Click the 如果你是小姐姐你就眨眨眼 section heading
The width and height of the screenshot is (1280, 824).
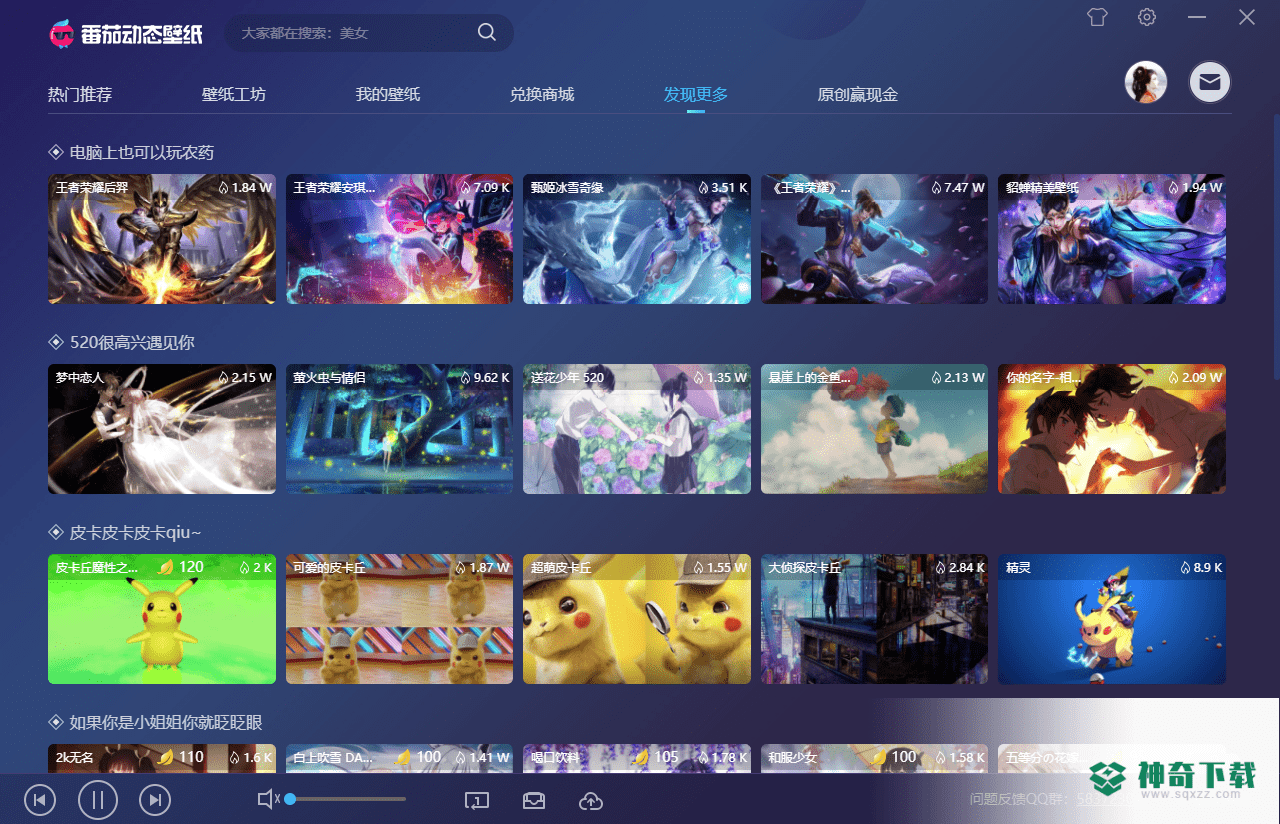(x=166, y=723)
